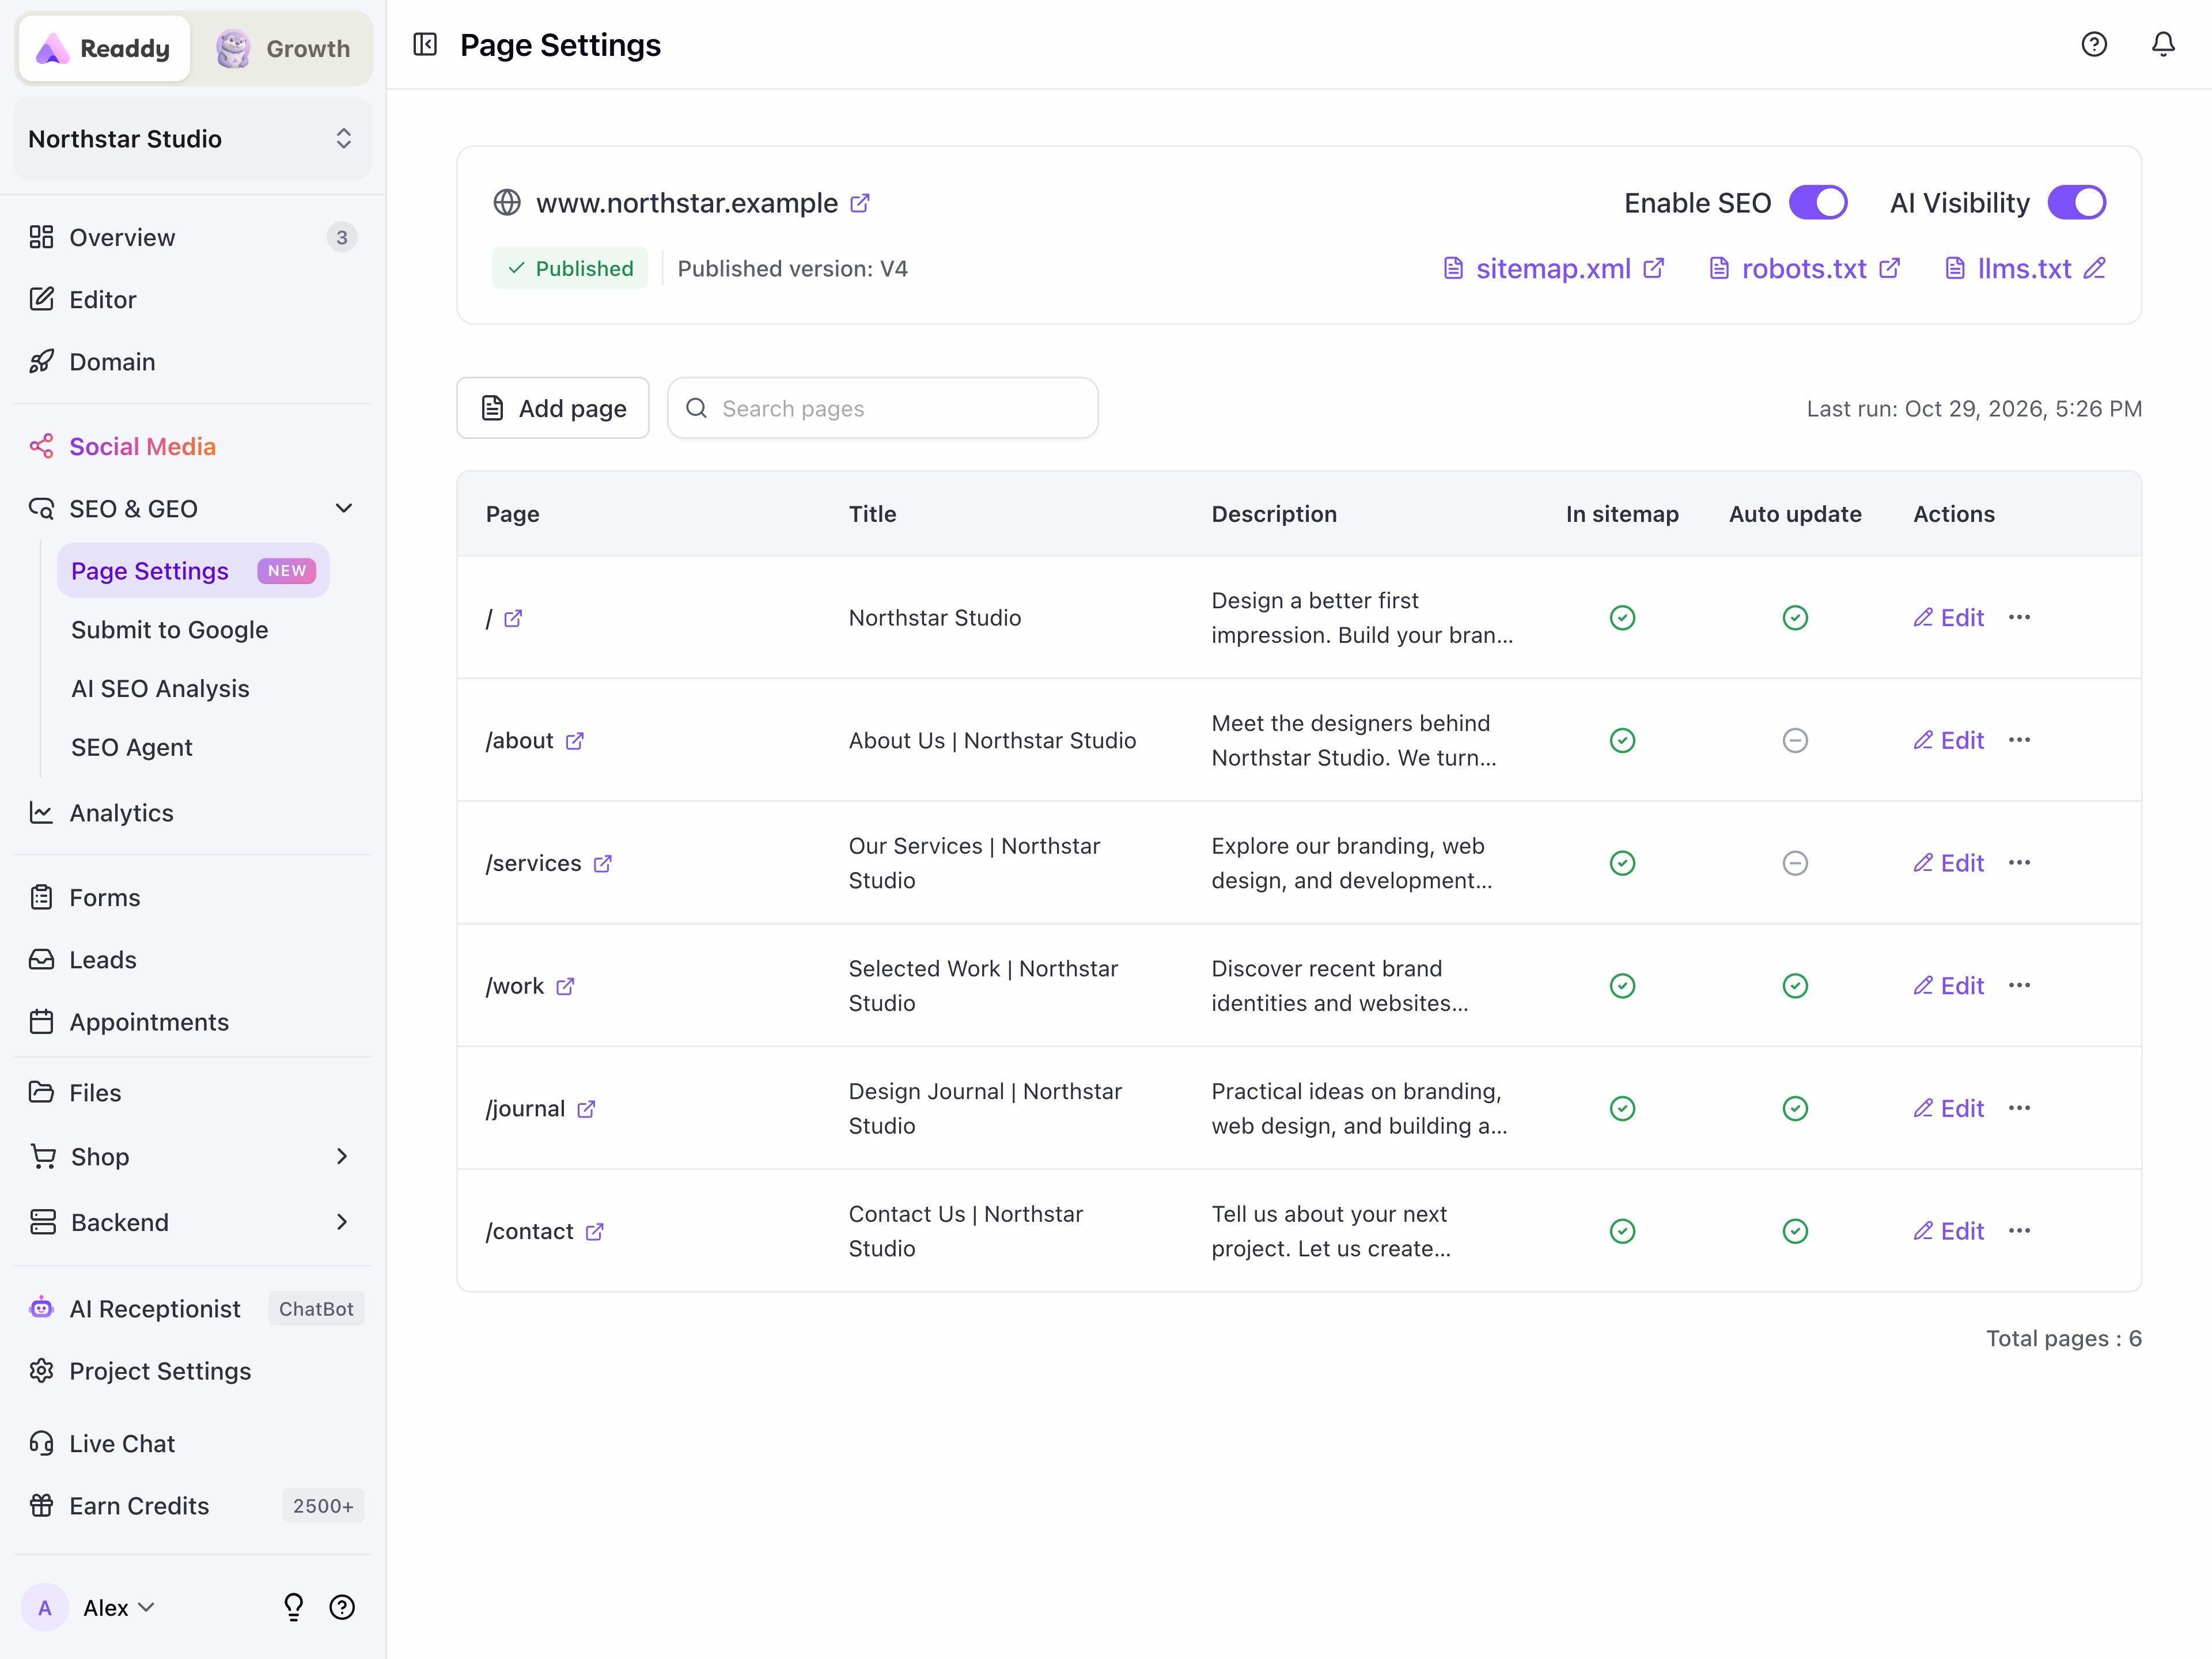
Task: Go to Submit to Google
Action: [x=170, y=630]
